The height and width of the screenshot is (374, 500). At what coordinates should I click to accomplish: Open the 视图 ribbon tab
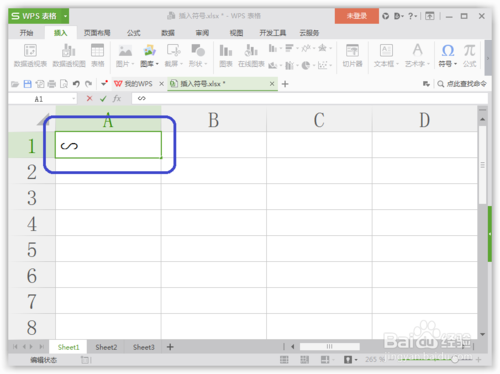pyautogui.click(x=236, y=33)
